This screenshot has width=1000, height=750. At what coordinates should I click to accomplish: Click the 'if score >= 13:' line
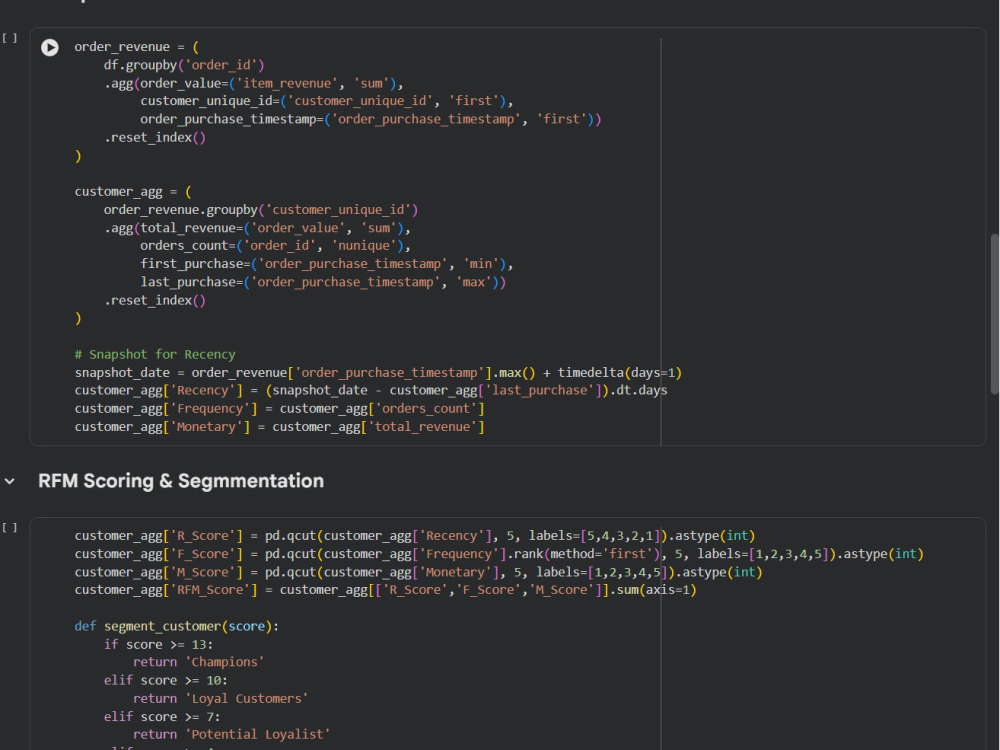coord(158,645)
